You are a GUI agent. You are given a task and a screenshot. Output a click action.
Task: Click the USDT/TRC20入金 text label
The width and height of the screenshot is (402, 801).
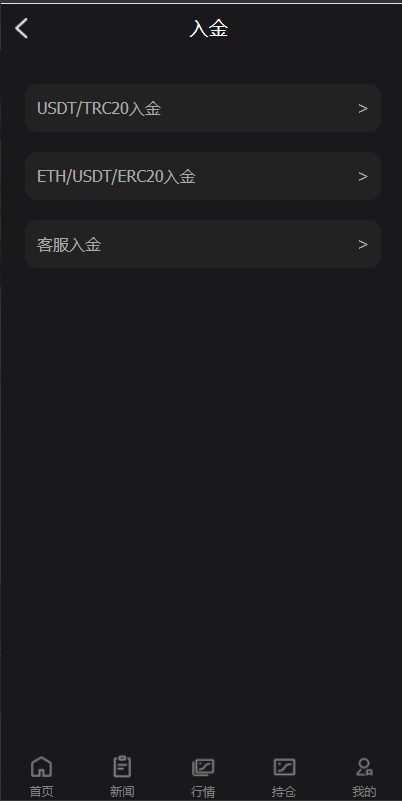click(99, 109)
